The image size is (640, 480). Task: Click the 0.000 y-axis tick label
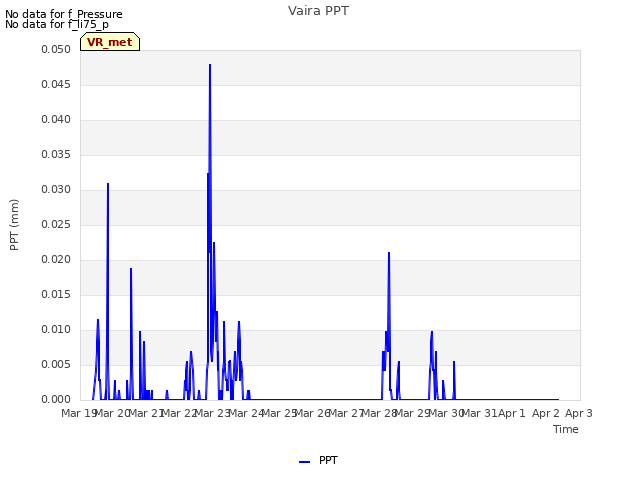coord(56,400)
